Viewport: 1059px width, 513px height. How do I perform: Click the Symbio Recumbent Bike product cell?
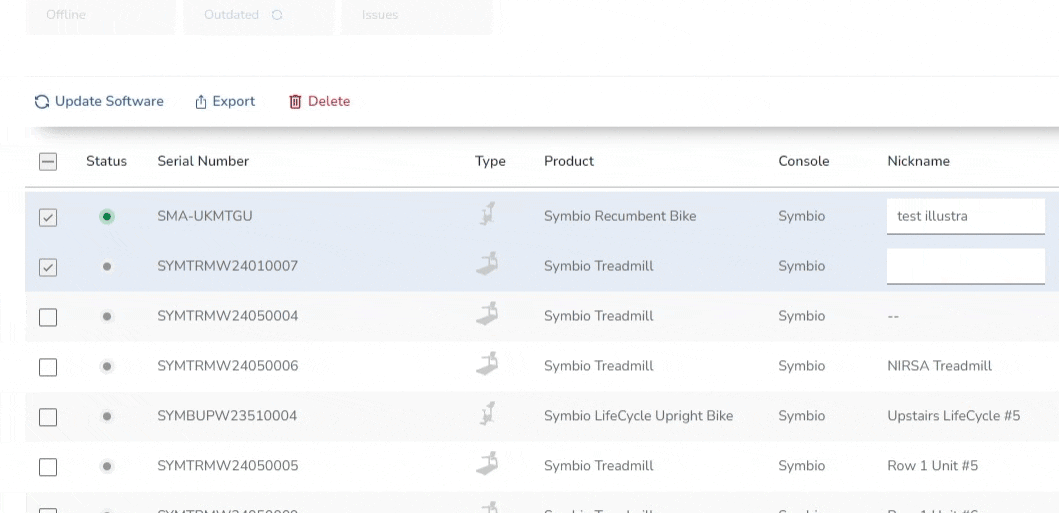(620, 217)
